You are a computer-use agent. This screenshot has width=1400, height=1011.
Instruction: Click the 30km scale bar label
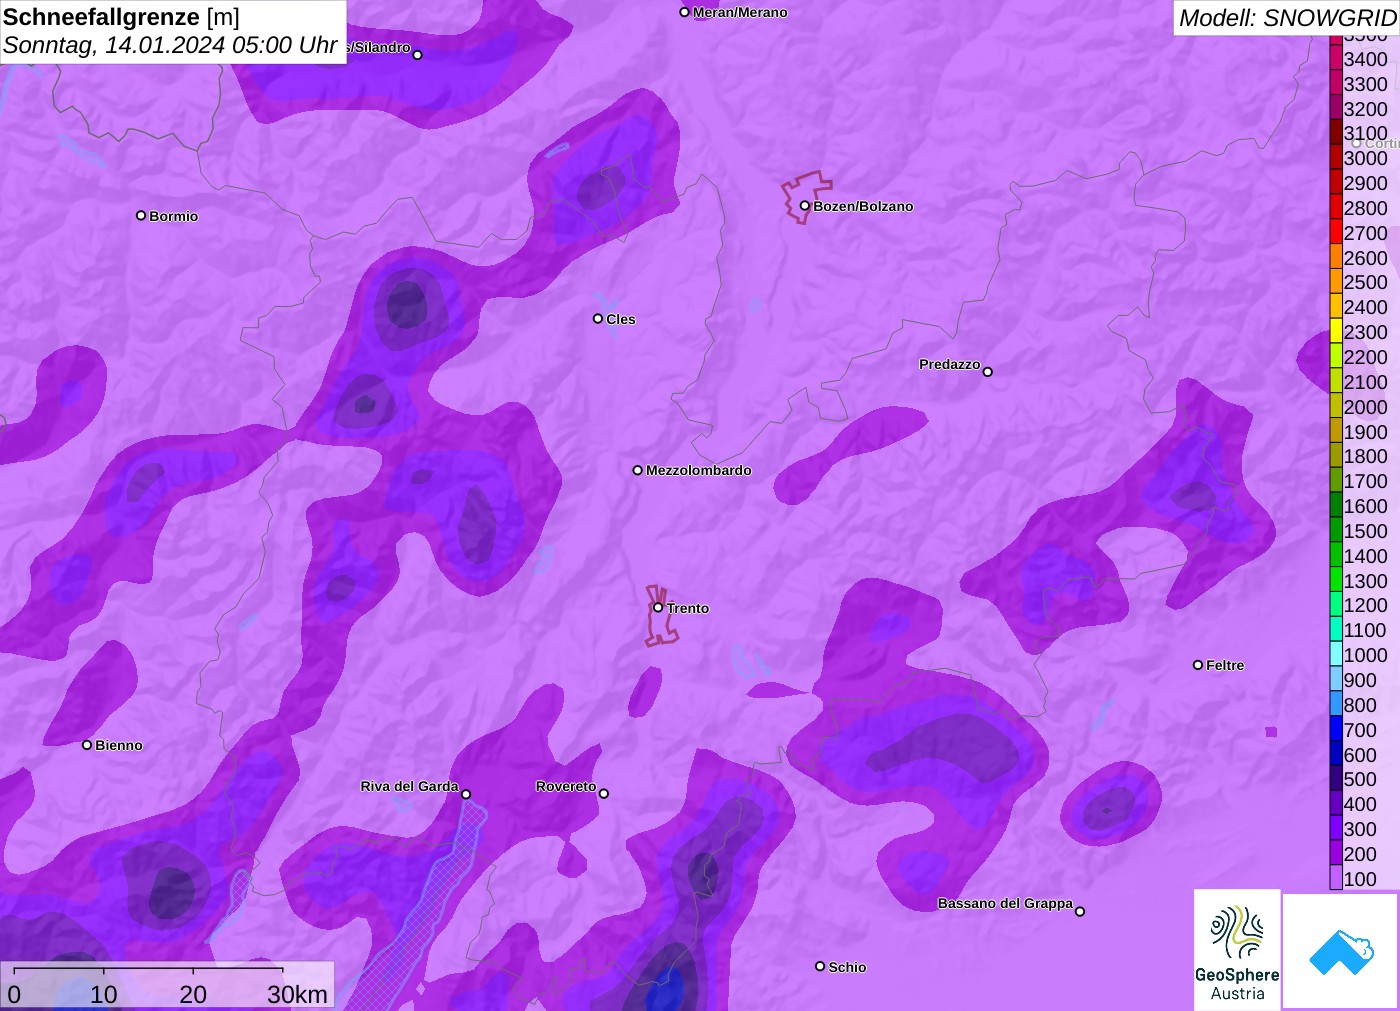297,994
